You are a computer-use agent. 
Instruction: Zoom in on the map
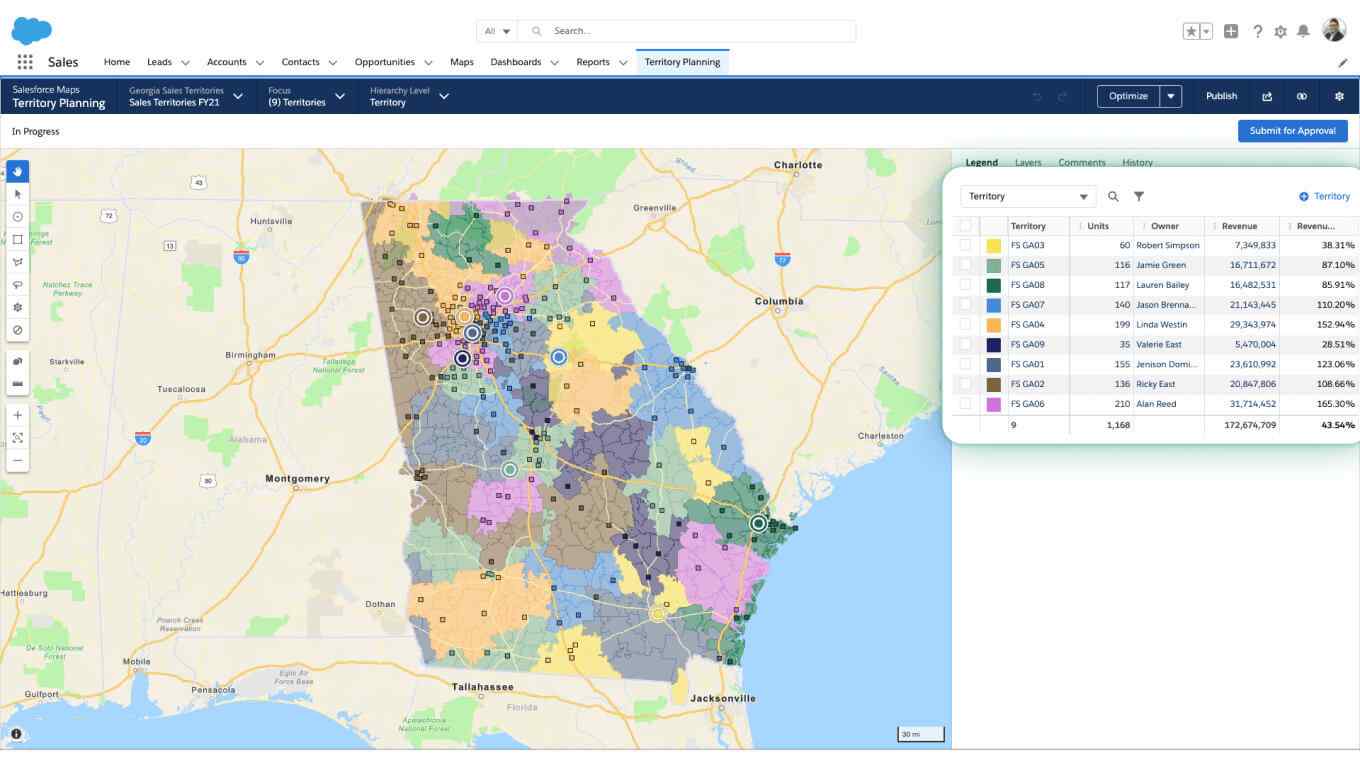18,415
